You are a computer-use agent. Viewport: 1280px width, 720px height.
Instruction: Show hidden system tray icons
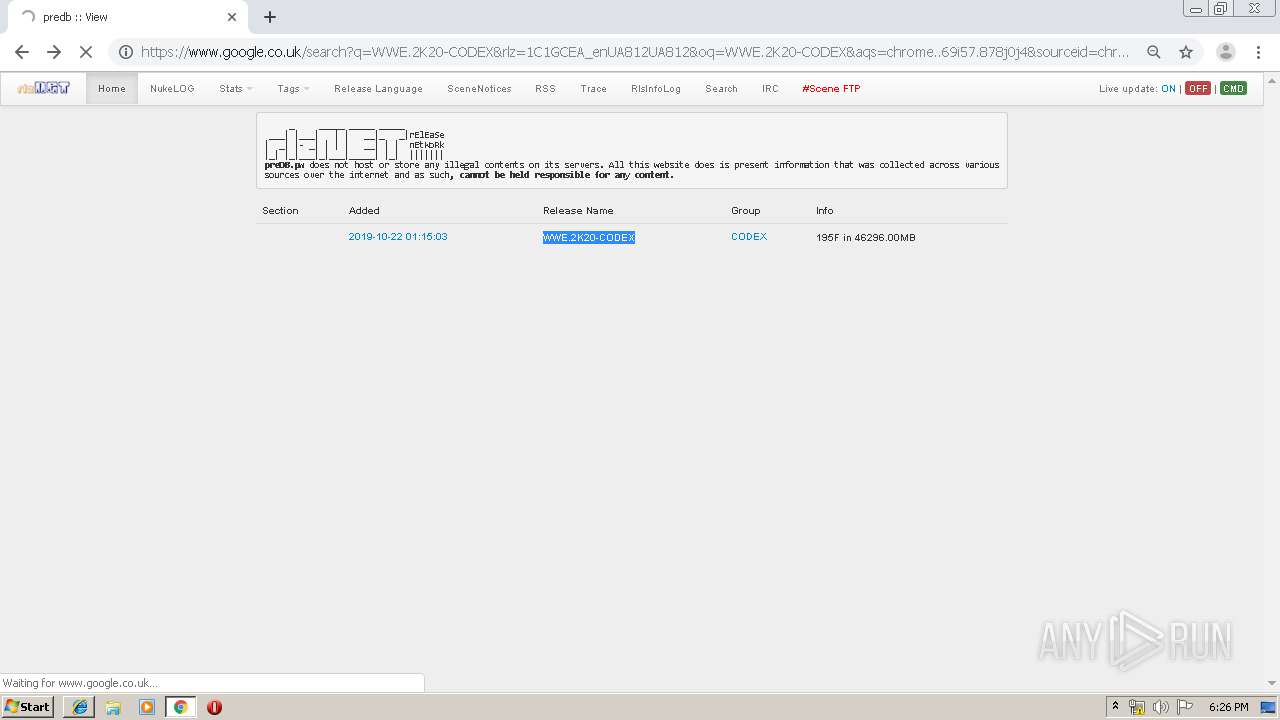pos(1115,707)
